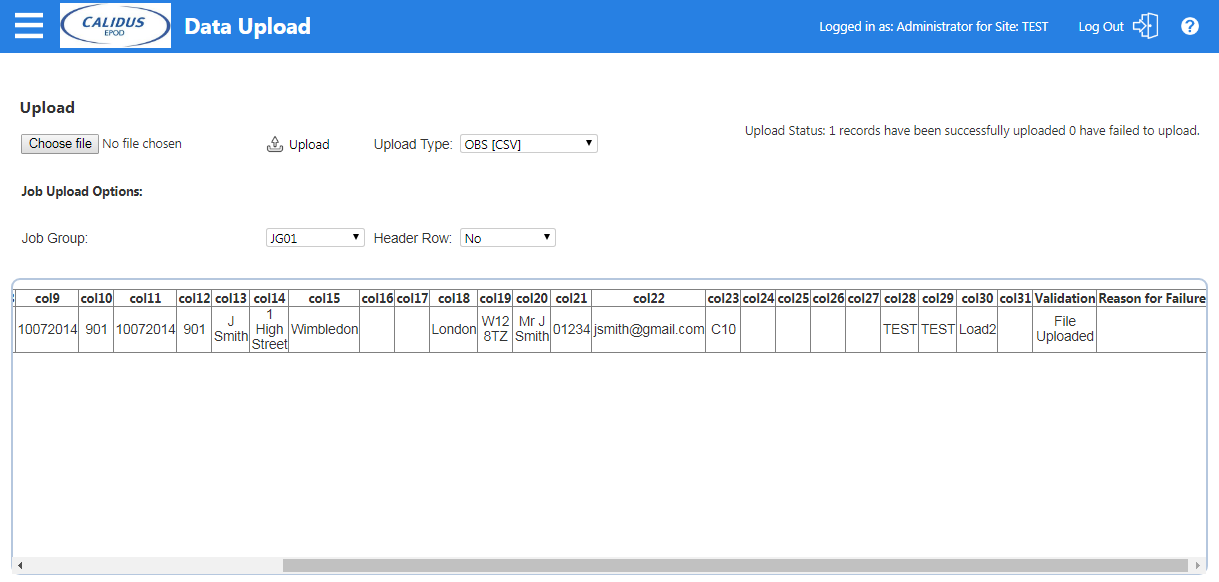Open the Job Group JG01 dropdown
The width and height of the screenshot is (1219, 582).
315,238
